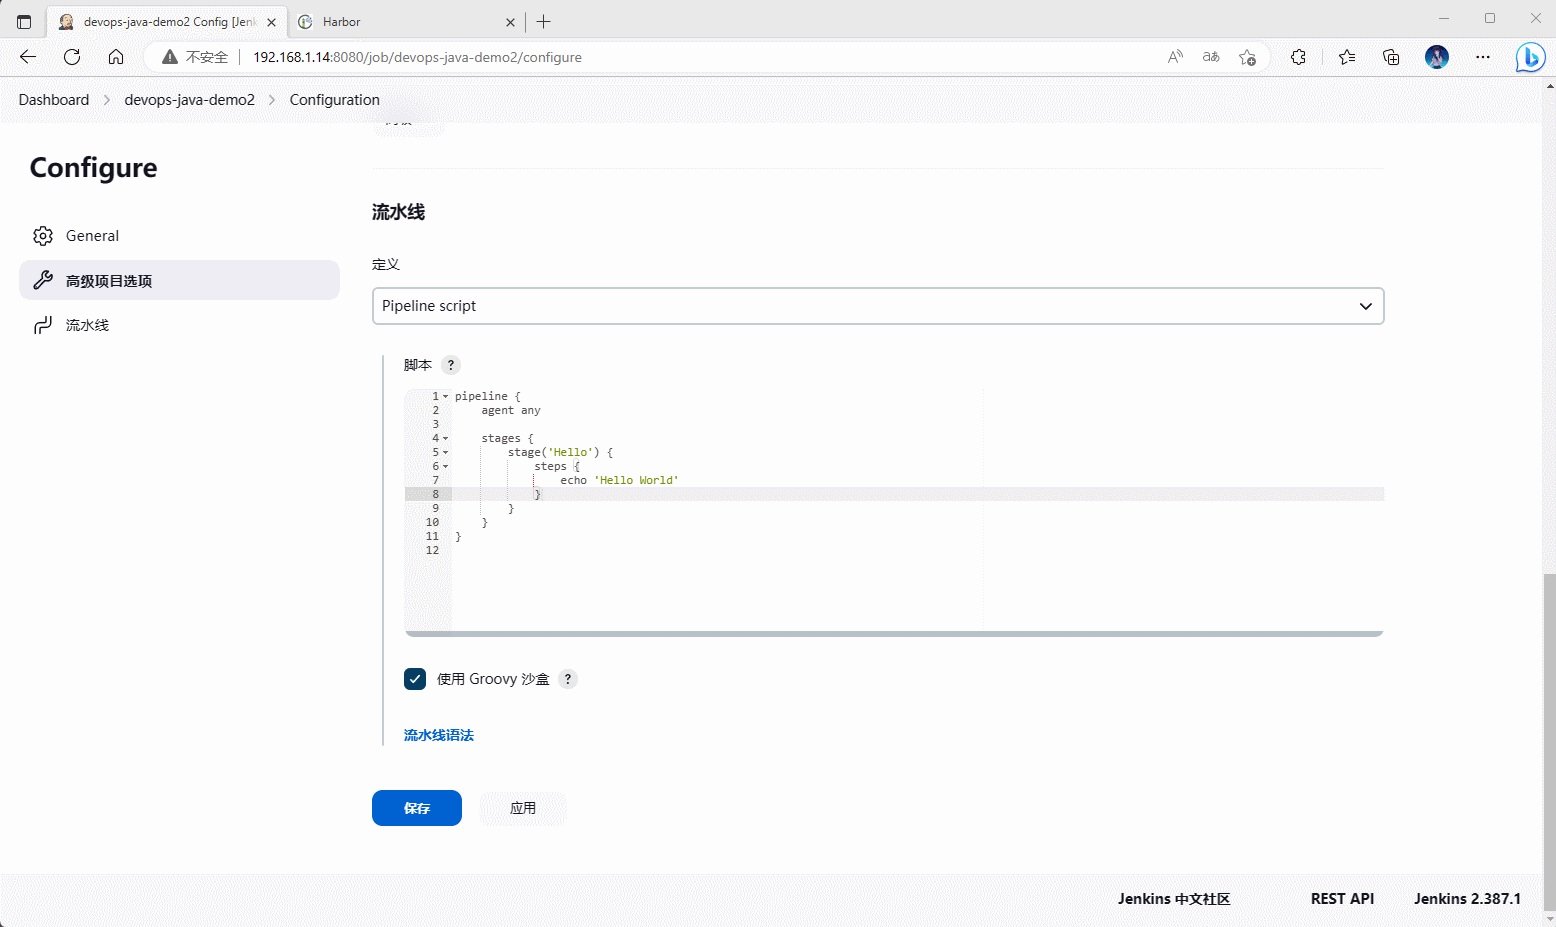Click the Configuration breadcrumb
Image resolution: width=1556 pixels, height=927 pixels.
pyautogui.click(x=335, y=100)
